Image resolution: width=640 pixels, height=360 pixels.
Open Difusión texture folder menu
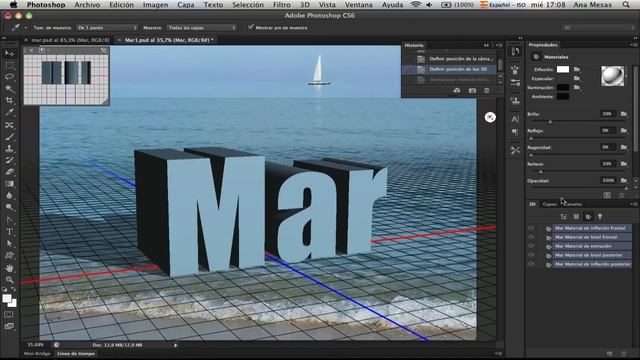(577, 69)
